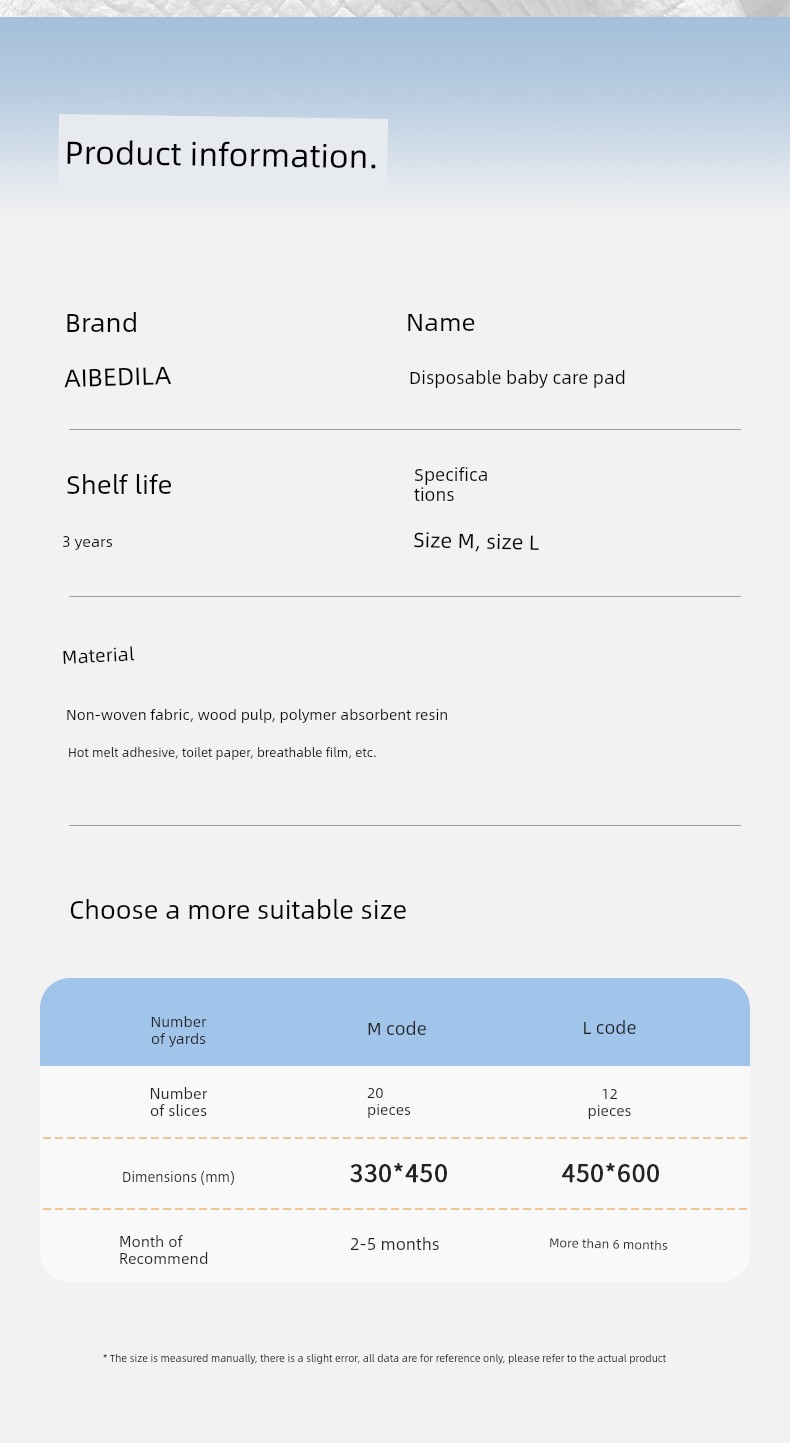Screen dimensions: 790x1449
Task: Click the "20 pieces" table cell
Action: pyautogui.click(x=389, y=1102)
